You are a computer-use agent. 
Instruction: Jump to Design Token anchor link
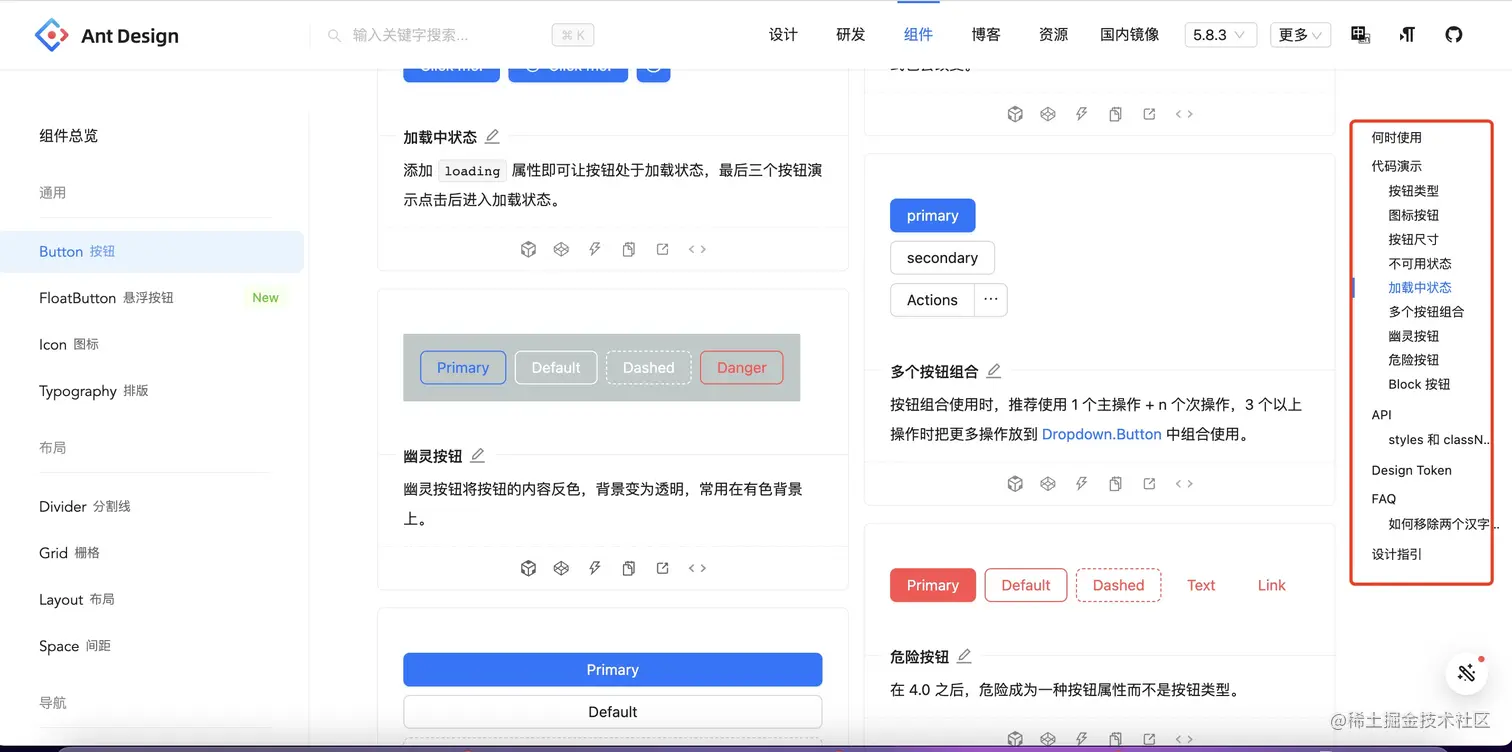tap(1411, 470)
